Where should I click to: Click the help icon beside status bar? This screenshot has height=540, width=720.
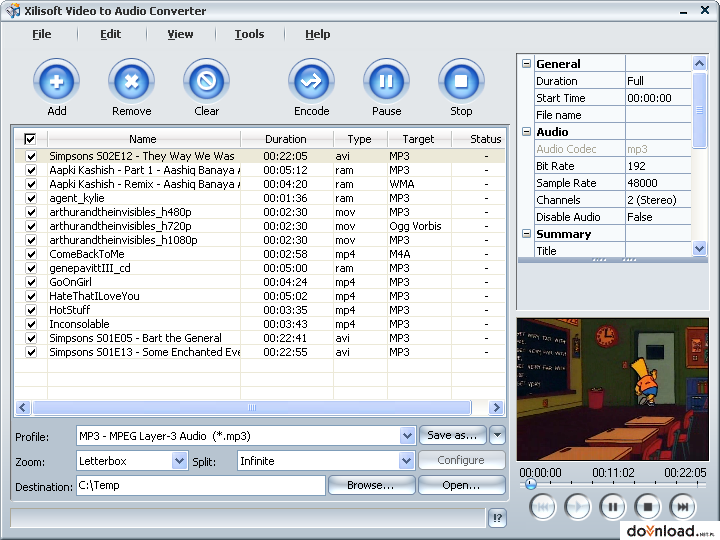click(x=497, y=518)
